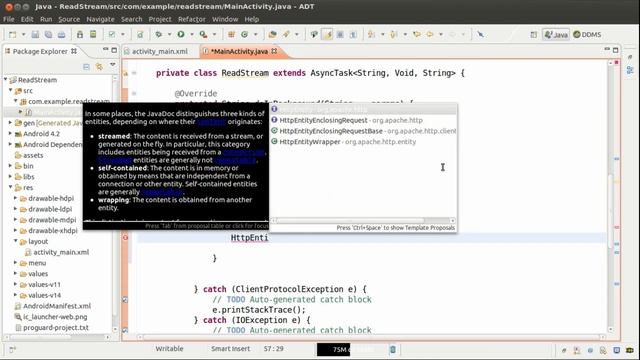The width and height of the screenshot is (640, 360).
Task: Open the Navigate menu
Action: 100,19
